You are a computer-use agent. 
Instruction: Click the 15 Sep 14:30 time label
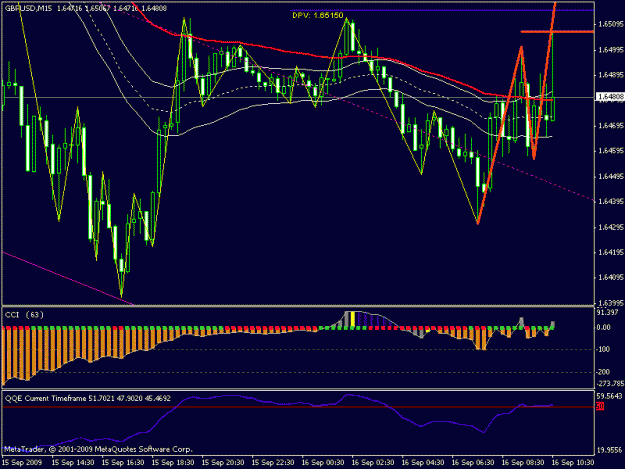[x=73, y=463]
